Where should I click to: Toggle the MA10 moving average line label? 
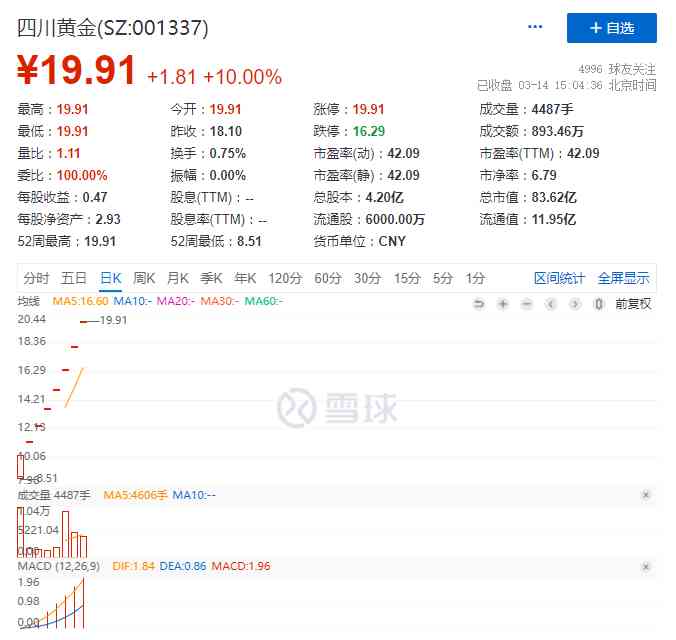[132, 301]
